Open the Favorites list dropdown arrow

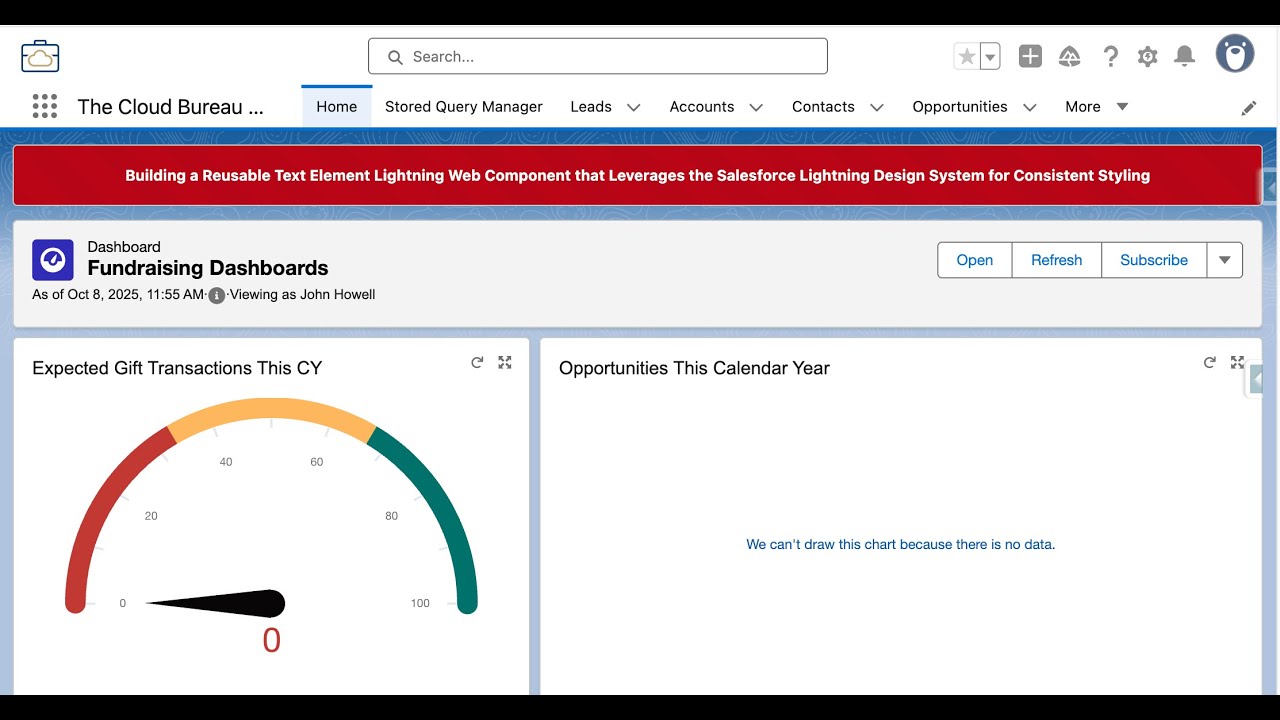(x=990, y=57)
